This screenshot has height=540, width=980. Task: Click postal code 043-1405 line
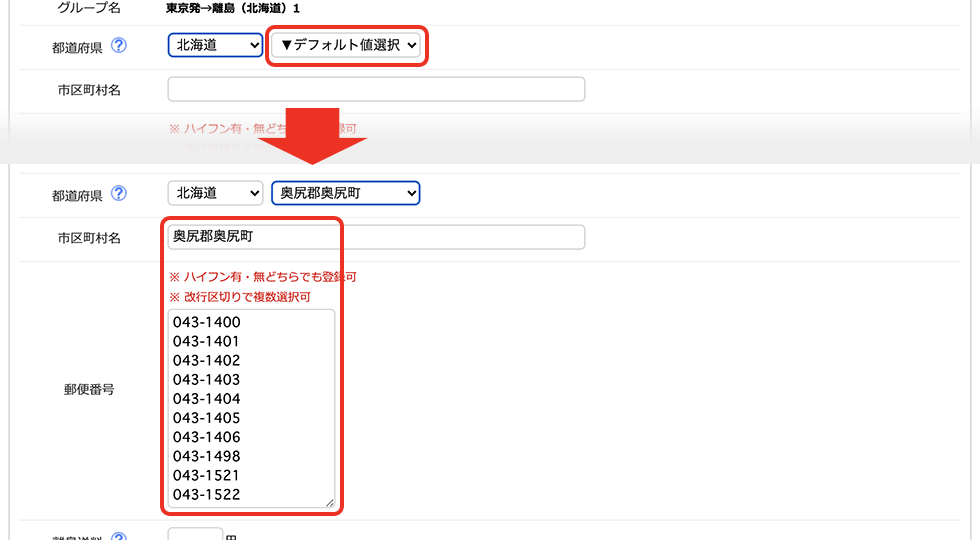coord(207,418)
